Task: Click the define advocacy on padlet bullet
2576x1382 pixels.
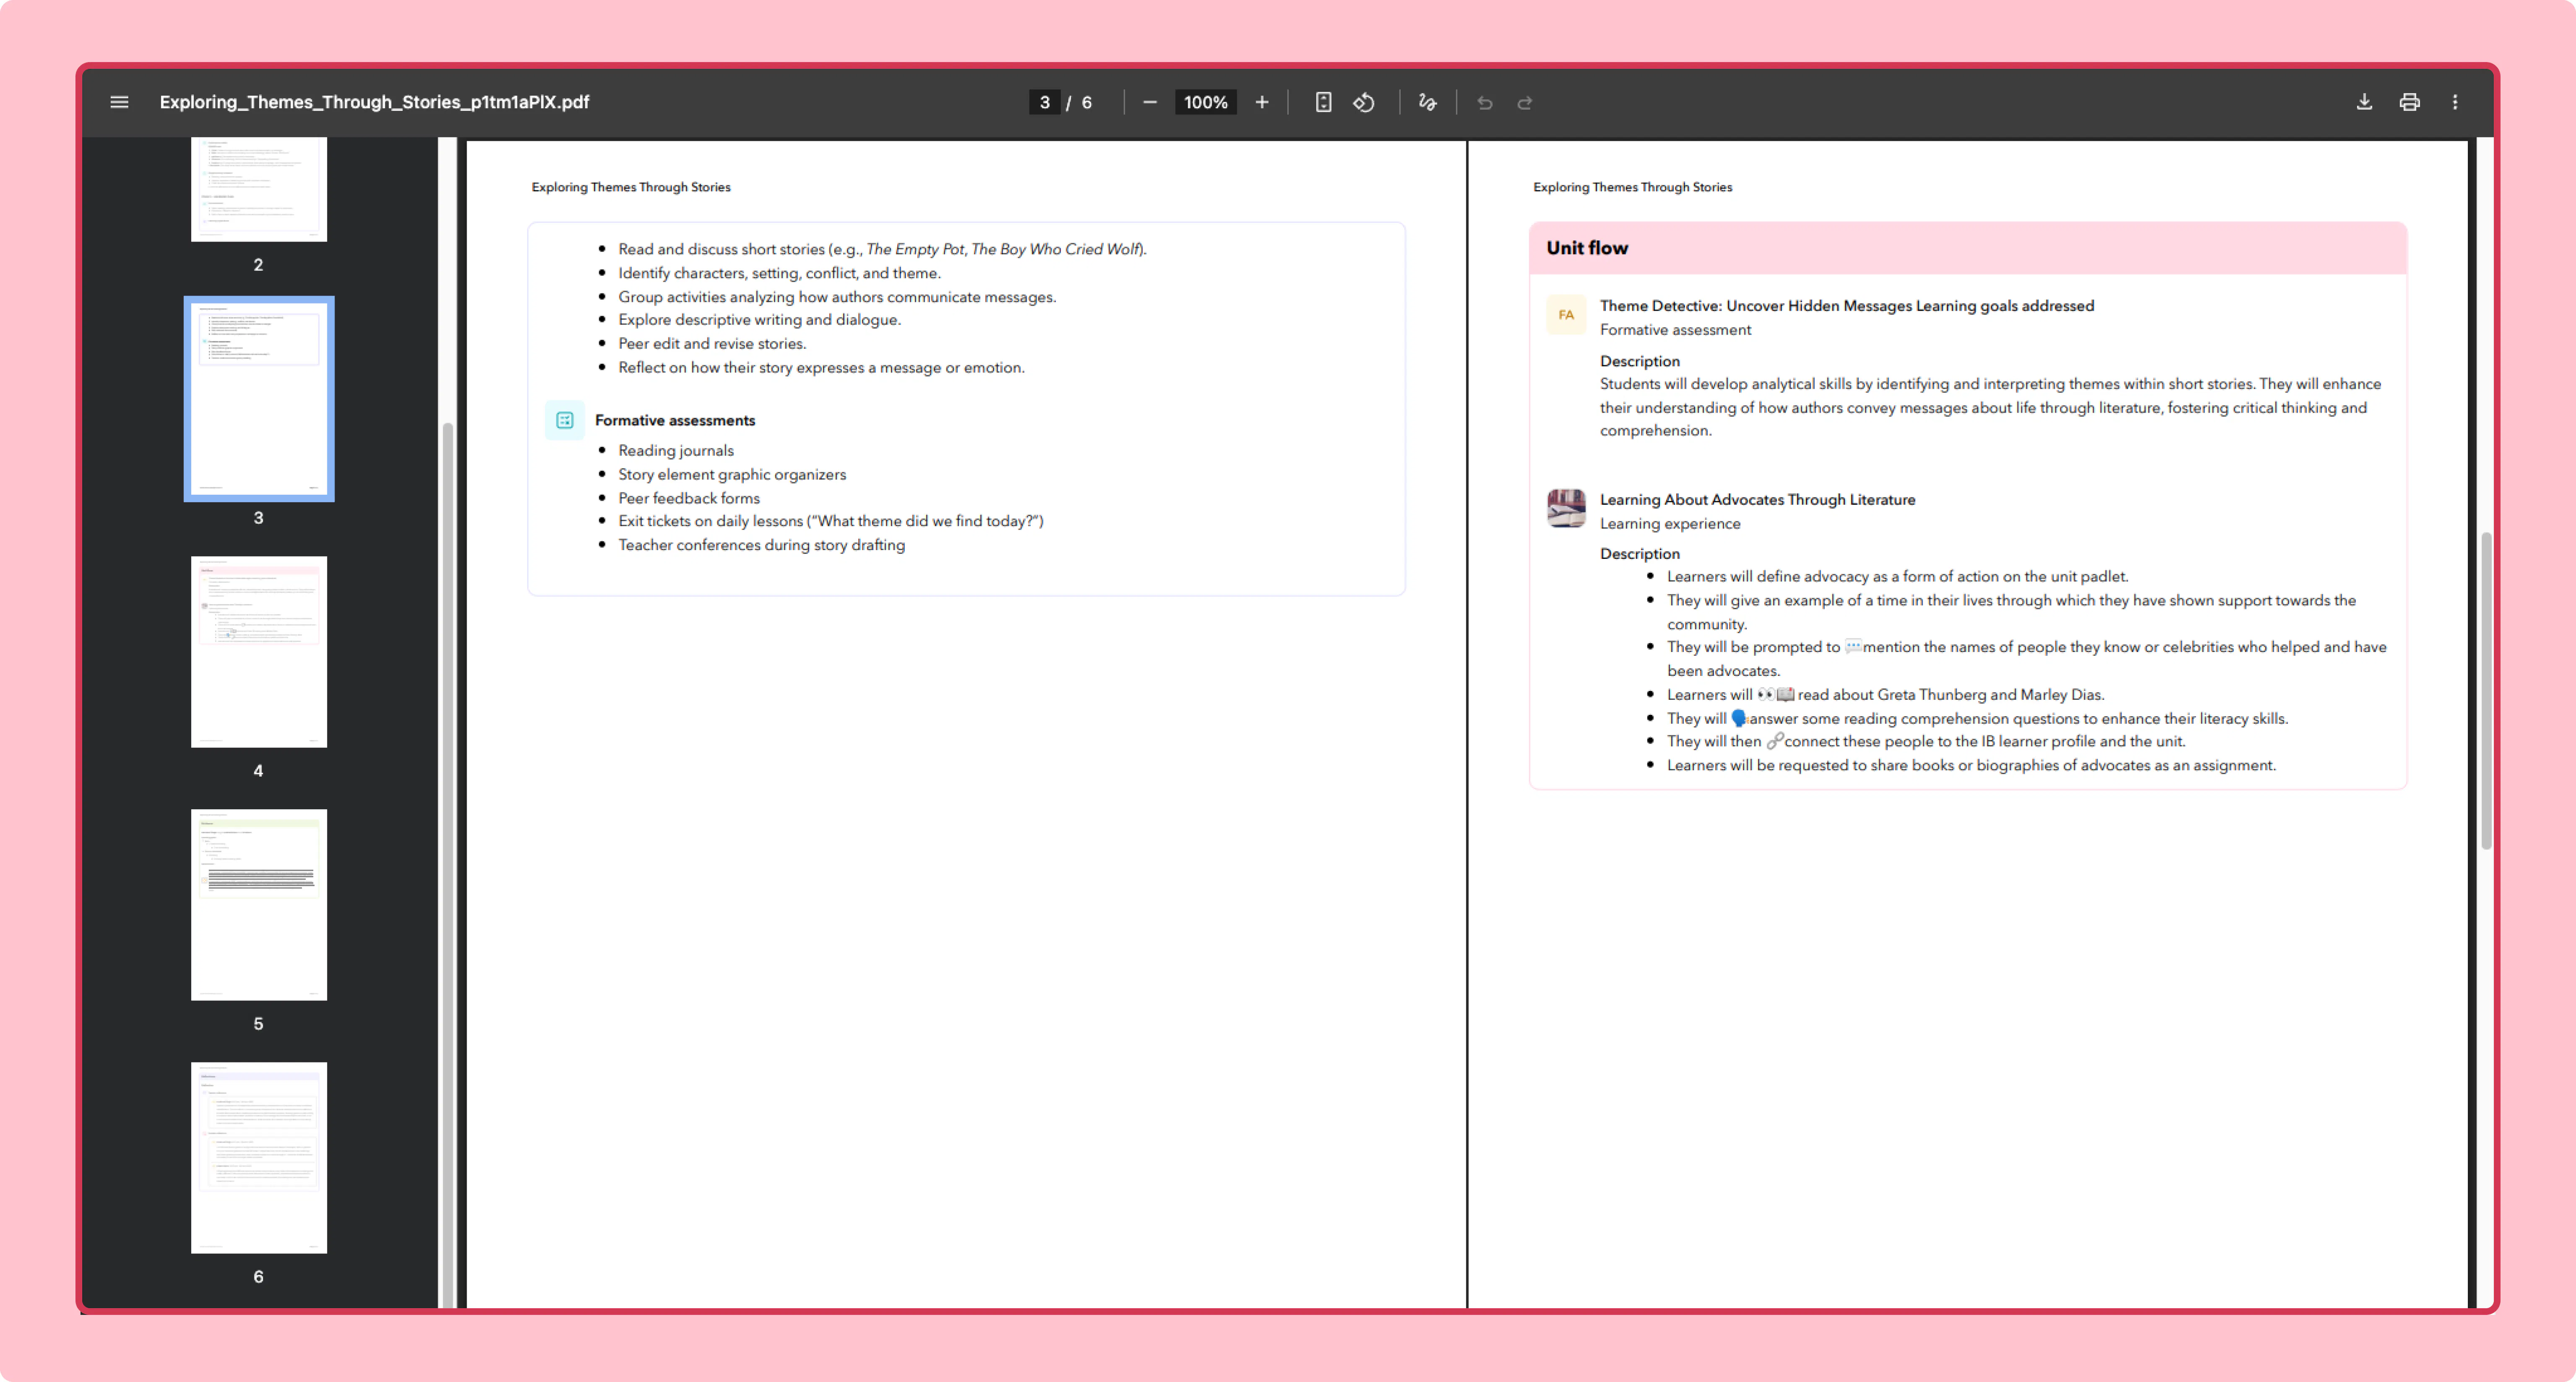Action: (x=1898, y=577)
